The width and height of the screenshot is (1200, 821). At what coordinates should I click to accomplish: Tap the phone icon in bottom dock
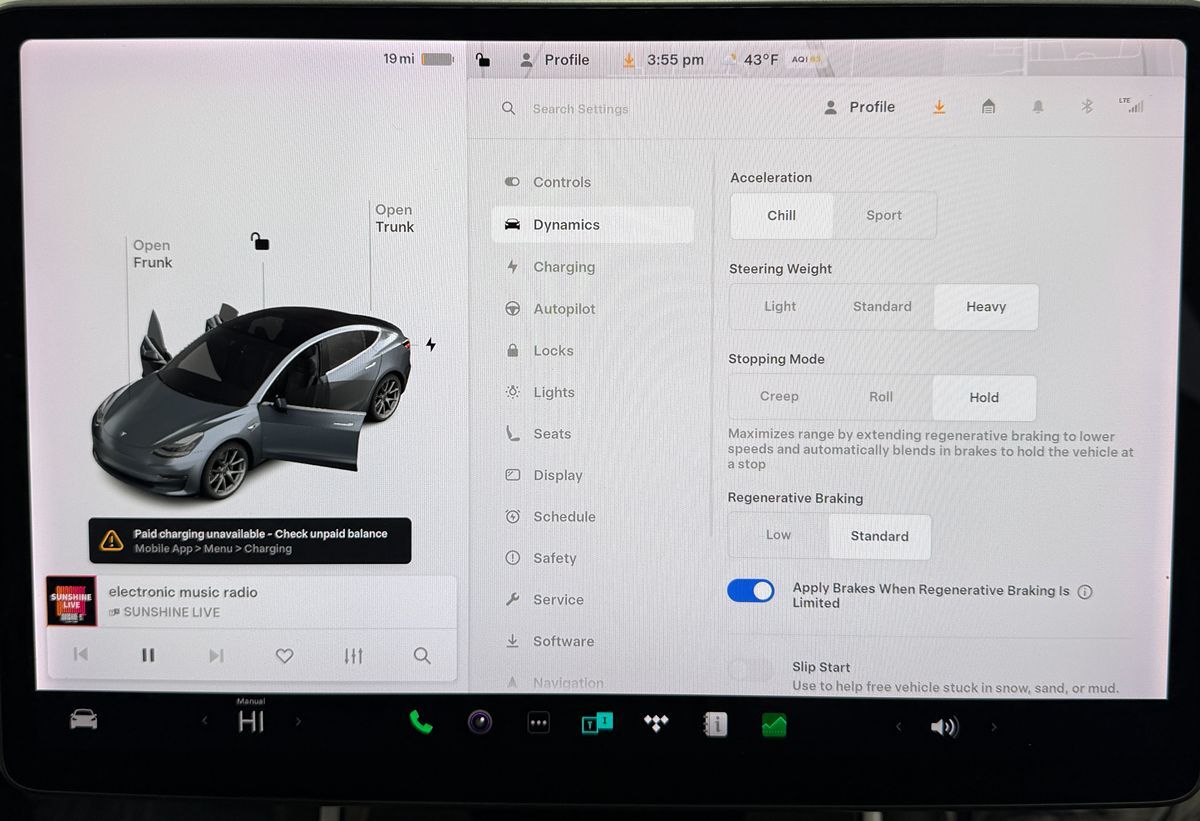pyautogui.click(x=421, y=723)
